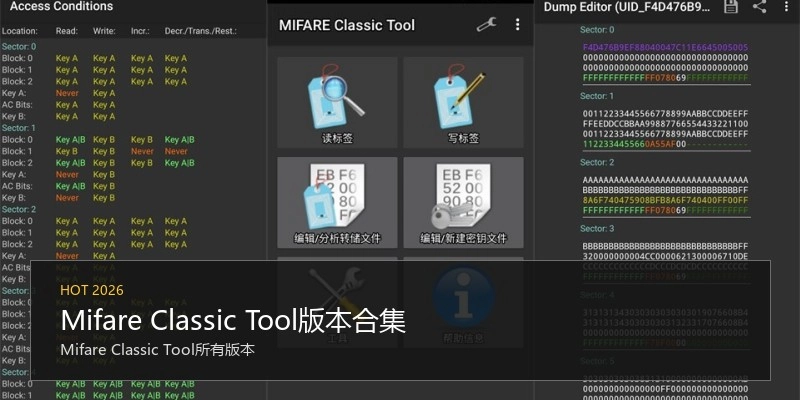
Task: Select Sector: 1 header in Access Conditions
Action: point(19,128)
